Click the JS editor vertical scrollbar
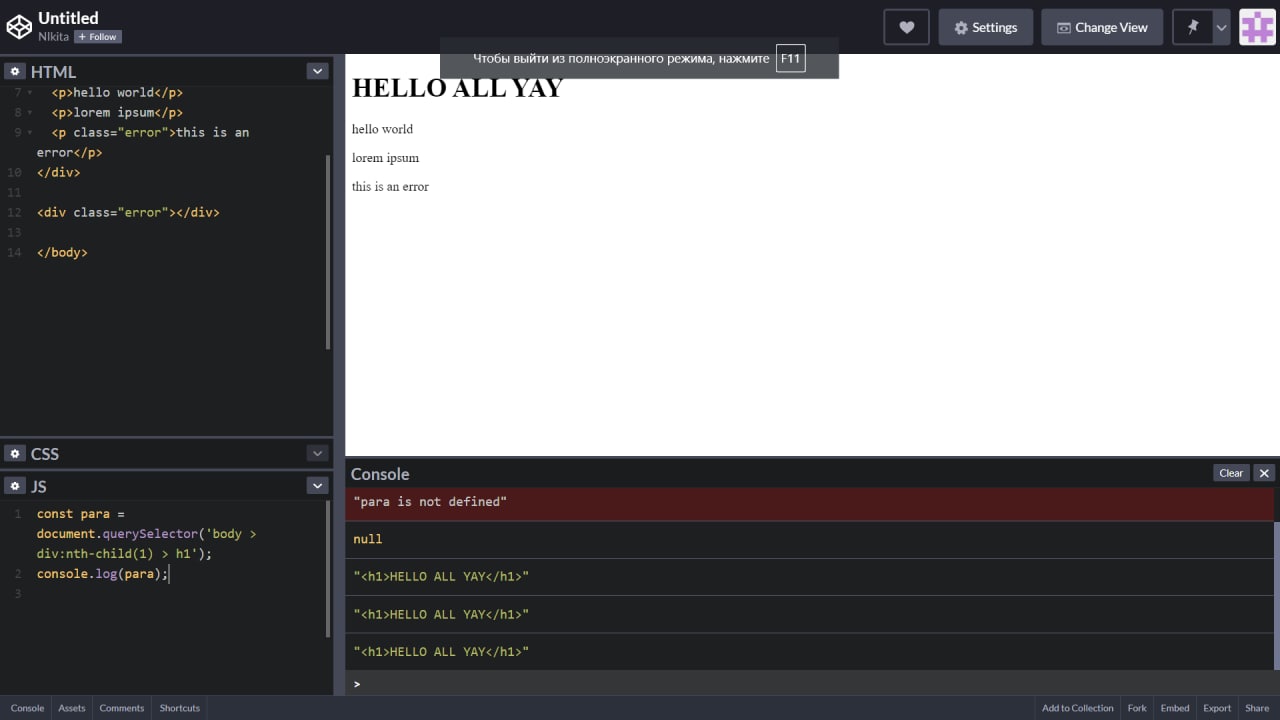Screen dimensions: 1280x720 (328, 568)
